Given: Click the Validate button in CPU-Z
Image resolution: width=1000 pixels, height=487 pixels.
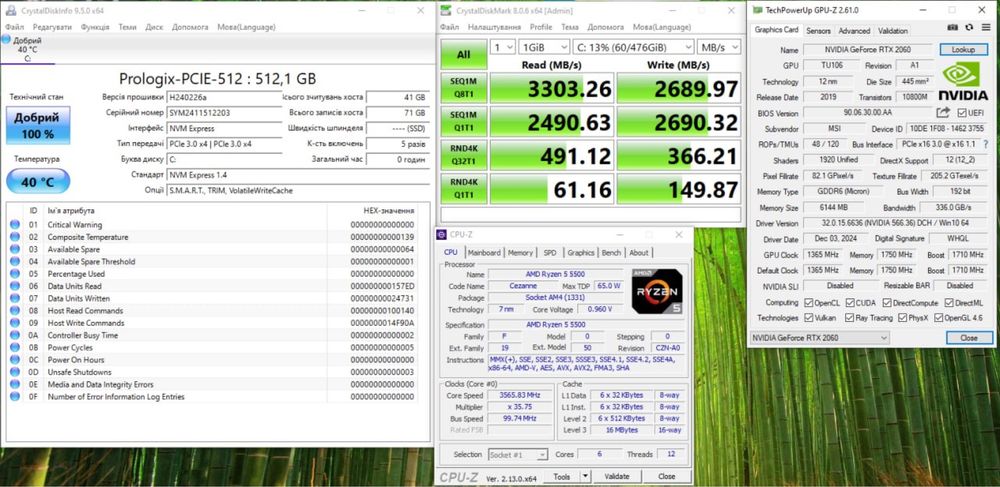Looking at the screenshot, I should click(617, 476).
